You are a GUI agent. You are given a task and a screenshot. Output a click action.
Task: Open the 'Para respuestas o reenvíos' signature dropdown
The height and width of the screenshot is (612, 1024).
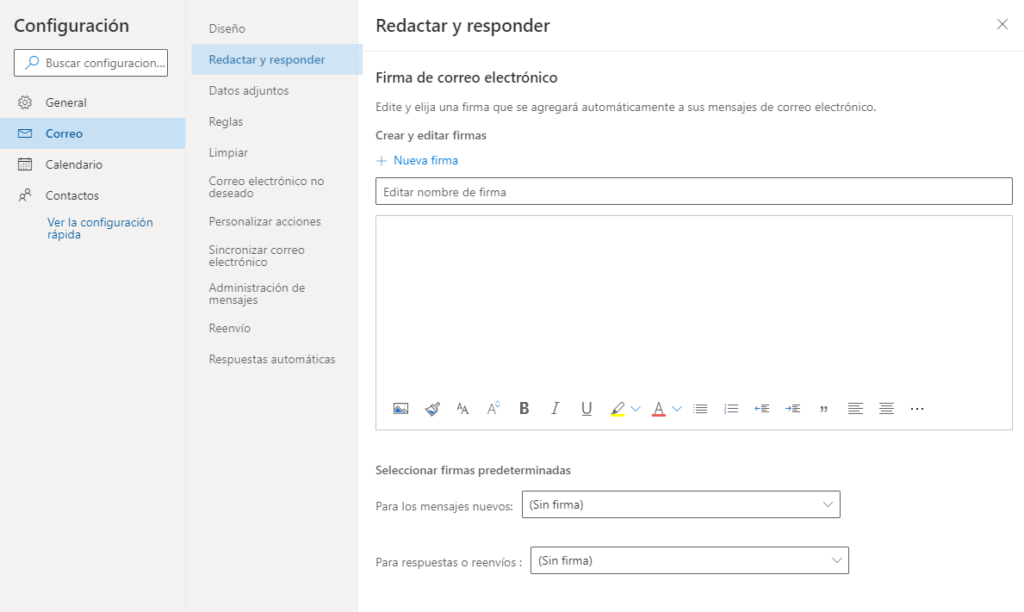(x=689, y=561)
